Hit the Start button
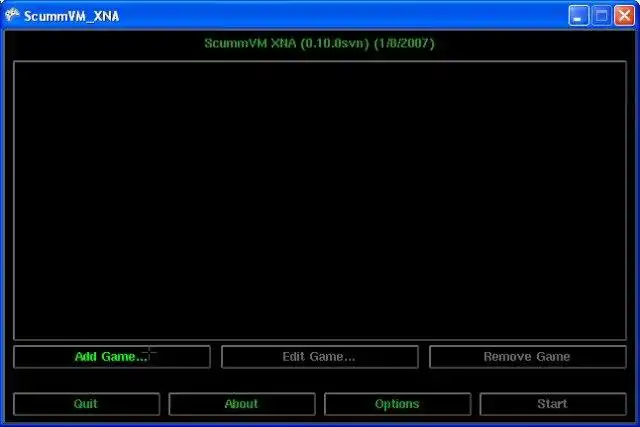 tap(553, 404)
